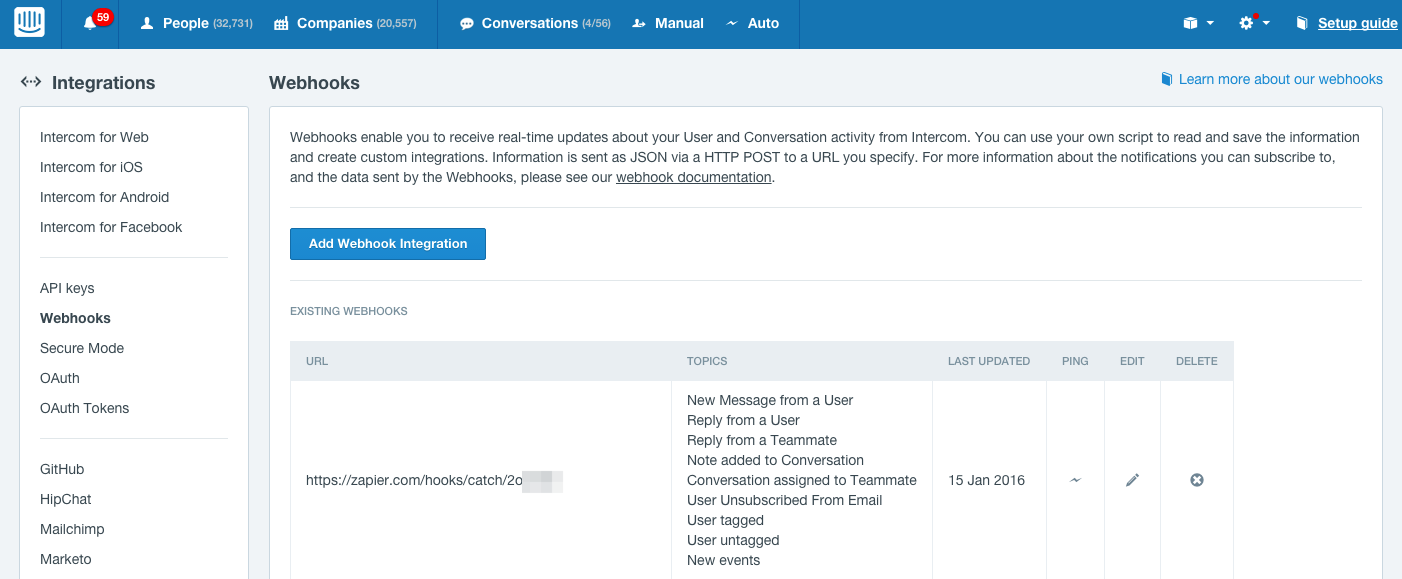Click Learn more about our webhooks

(1281, 79)
